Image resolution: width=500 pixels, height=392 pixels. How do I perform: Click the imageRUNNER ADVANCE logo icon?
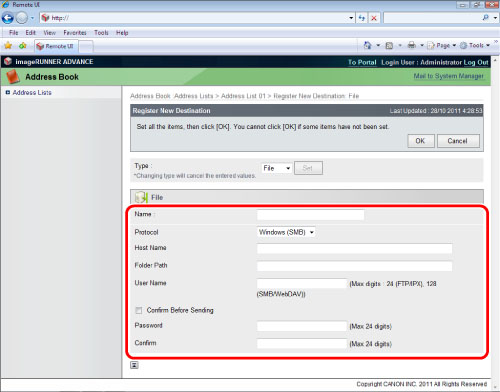click(x=8, y=62)
